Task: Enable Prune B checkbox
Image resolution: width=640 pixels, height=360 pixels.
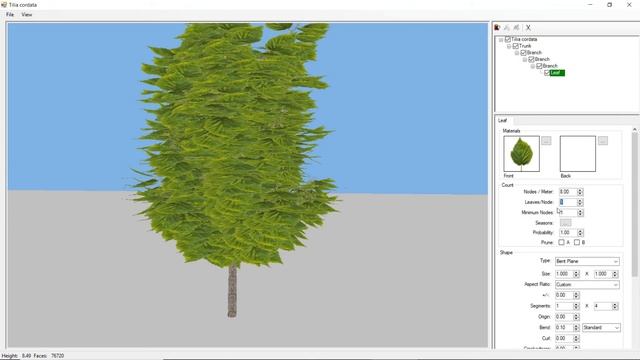Action: [577, 242]
